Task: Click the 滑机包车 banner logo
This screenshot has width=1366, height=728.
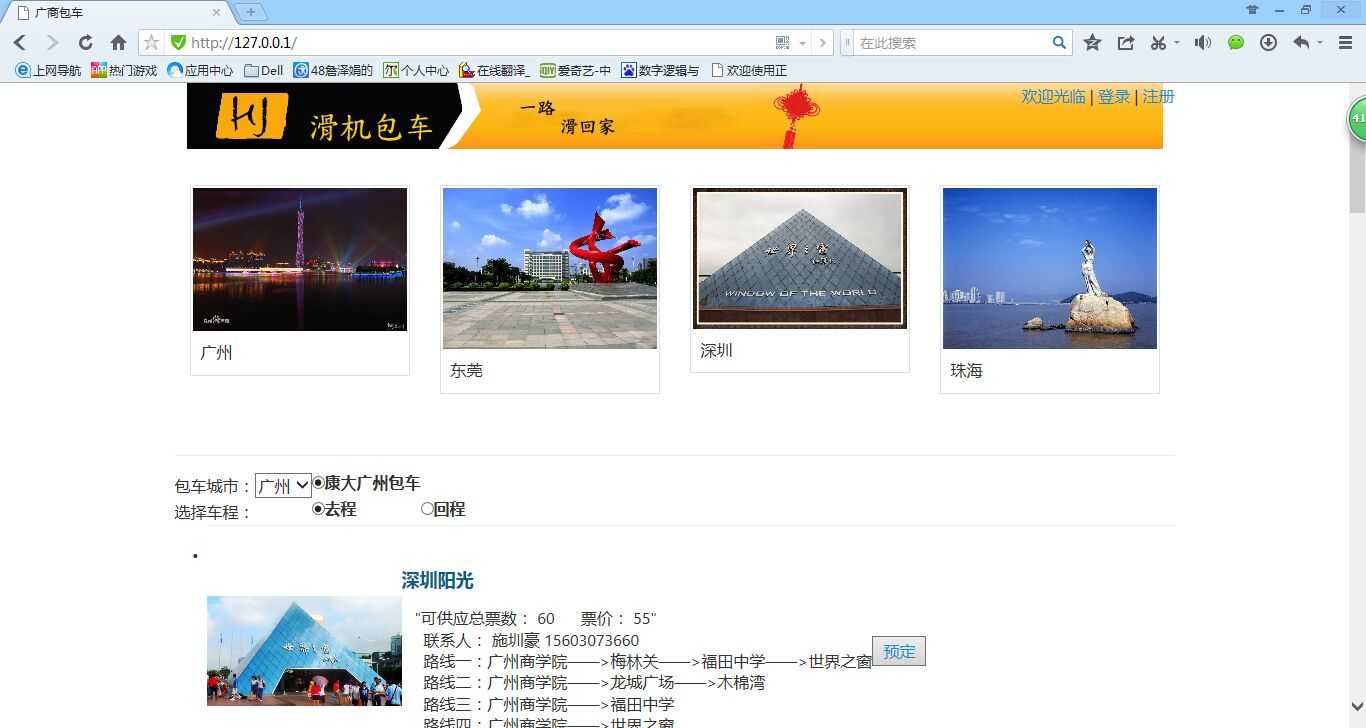Action: coord(325,116)
